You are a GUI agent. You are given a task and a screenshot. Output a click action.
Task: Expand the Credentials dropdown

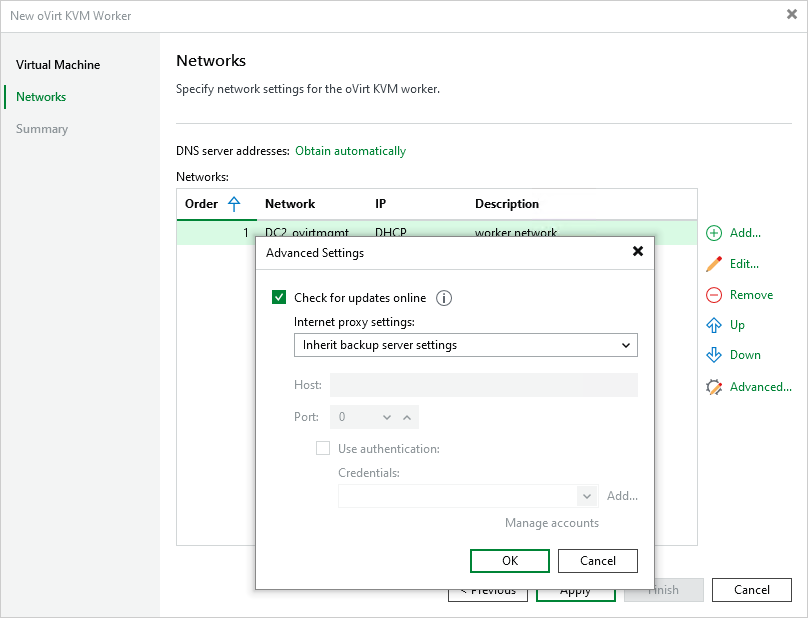587,496
